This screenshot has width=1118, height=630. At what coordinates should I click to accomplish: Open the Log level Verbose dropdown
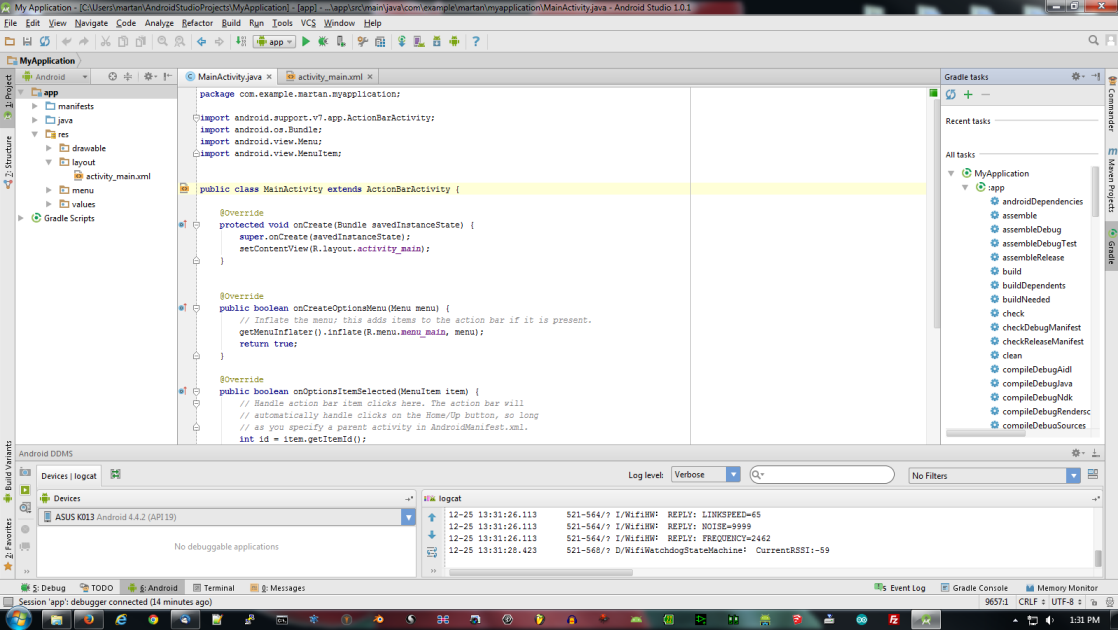tap(706, 475)
